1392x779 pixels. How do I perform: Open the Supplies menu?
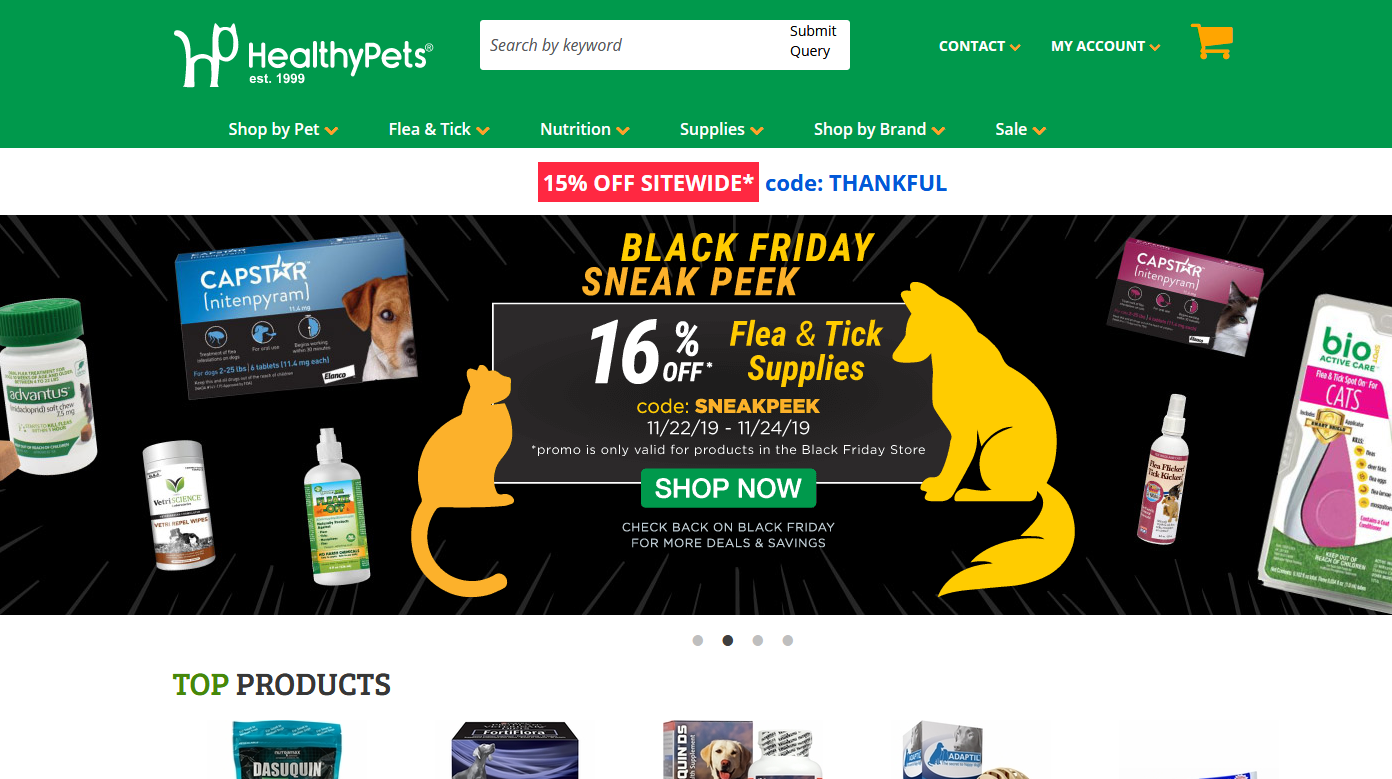tap(722, 129)
